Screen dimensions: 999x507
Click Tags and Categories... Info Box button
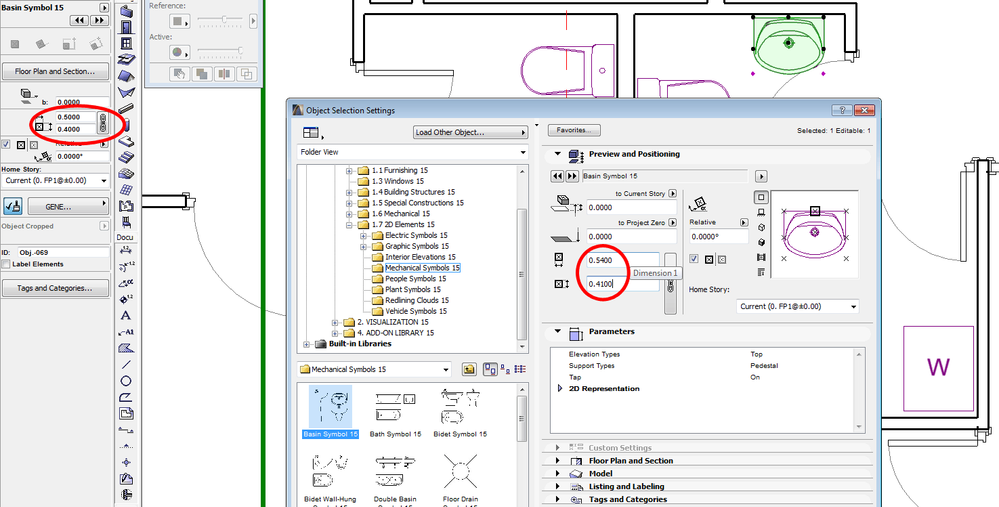(55, 288)
